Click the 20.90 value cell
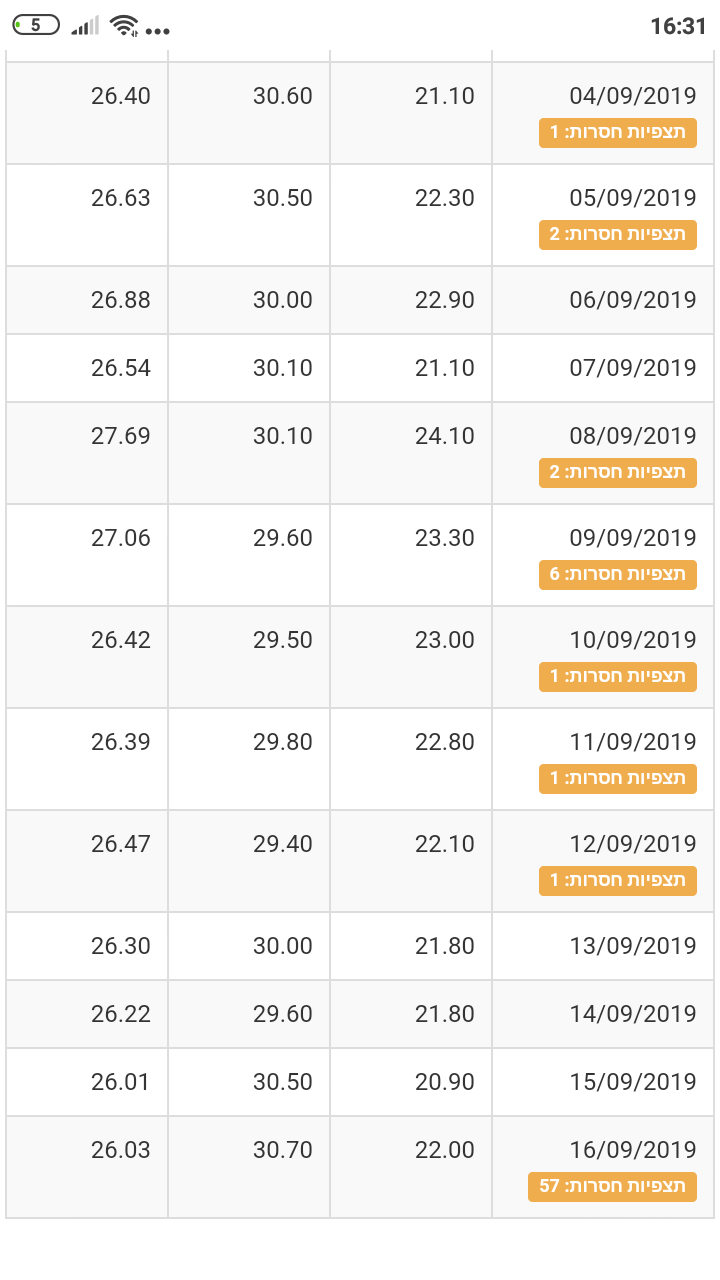Viewport: 720px width, 1280px height. coord(445,1082)
